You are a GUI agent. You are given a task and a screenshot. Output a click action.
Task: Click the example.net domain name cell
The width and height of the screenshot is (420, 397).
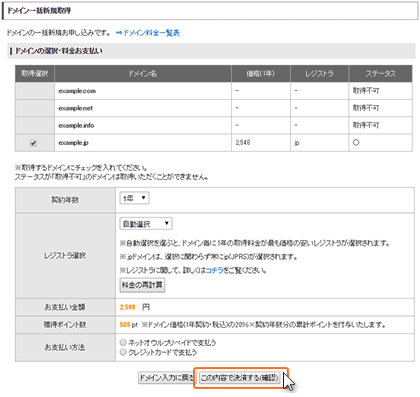[x=143, y=108]
